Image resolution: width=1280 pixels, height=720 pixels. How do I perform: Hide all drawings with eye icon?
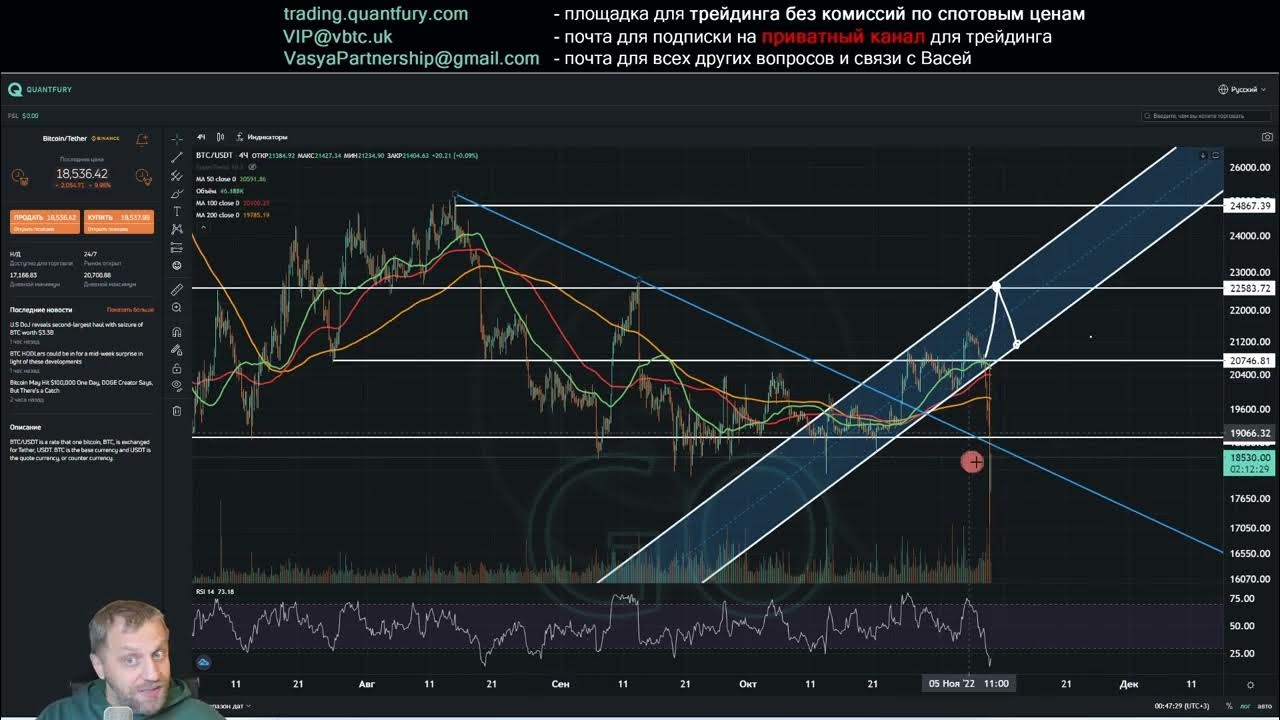[177, 386]
